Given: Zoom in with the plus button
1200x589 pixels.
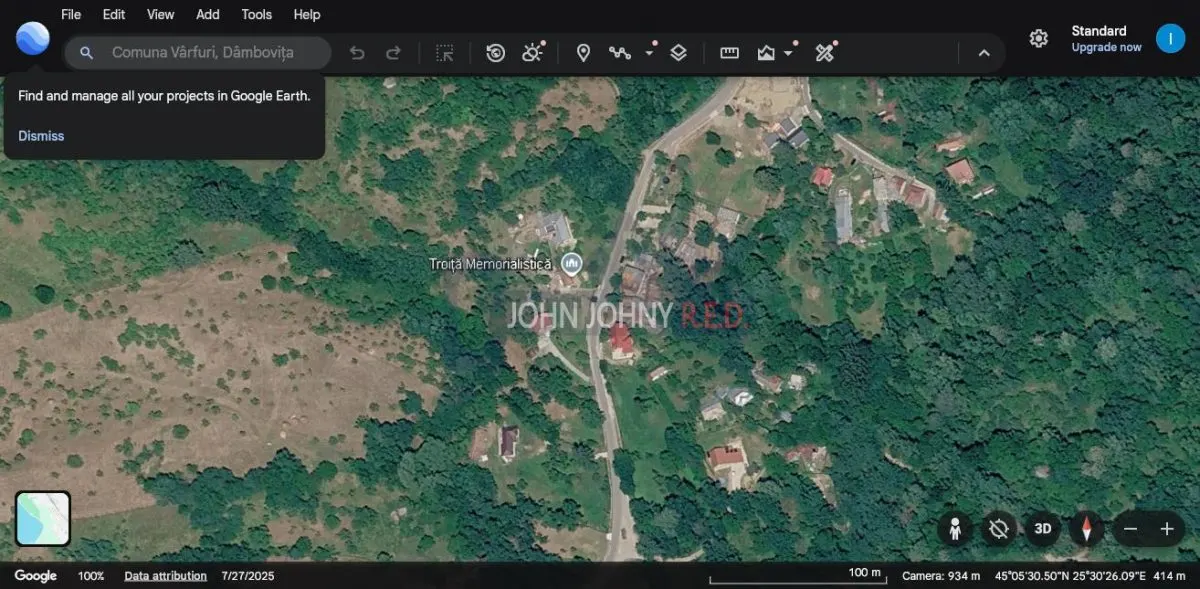Looking at the screenshot, I should pyautogui.click(x=1166, y=529).
